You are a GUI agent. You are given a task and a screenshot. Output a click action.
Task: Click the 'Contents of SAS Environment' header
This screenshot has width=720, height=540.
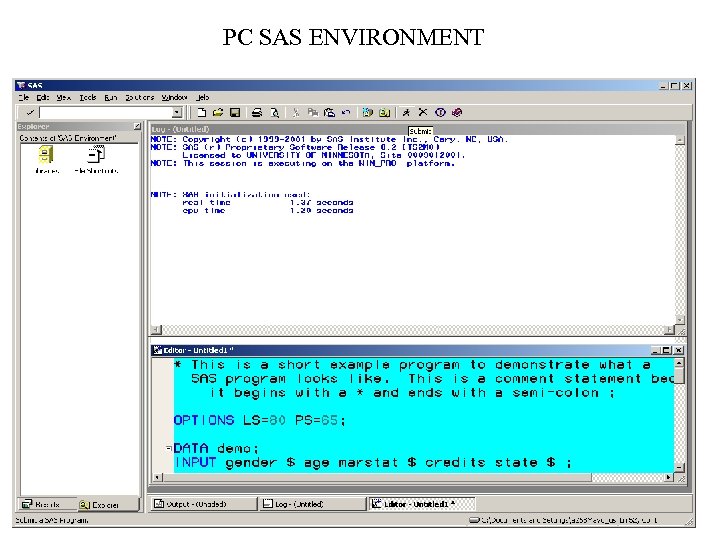tap(68, 138)
